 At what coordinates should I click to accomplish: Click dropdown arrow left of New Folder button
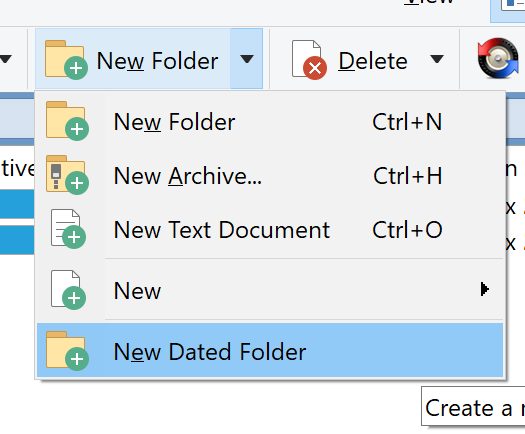[6, 59]
